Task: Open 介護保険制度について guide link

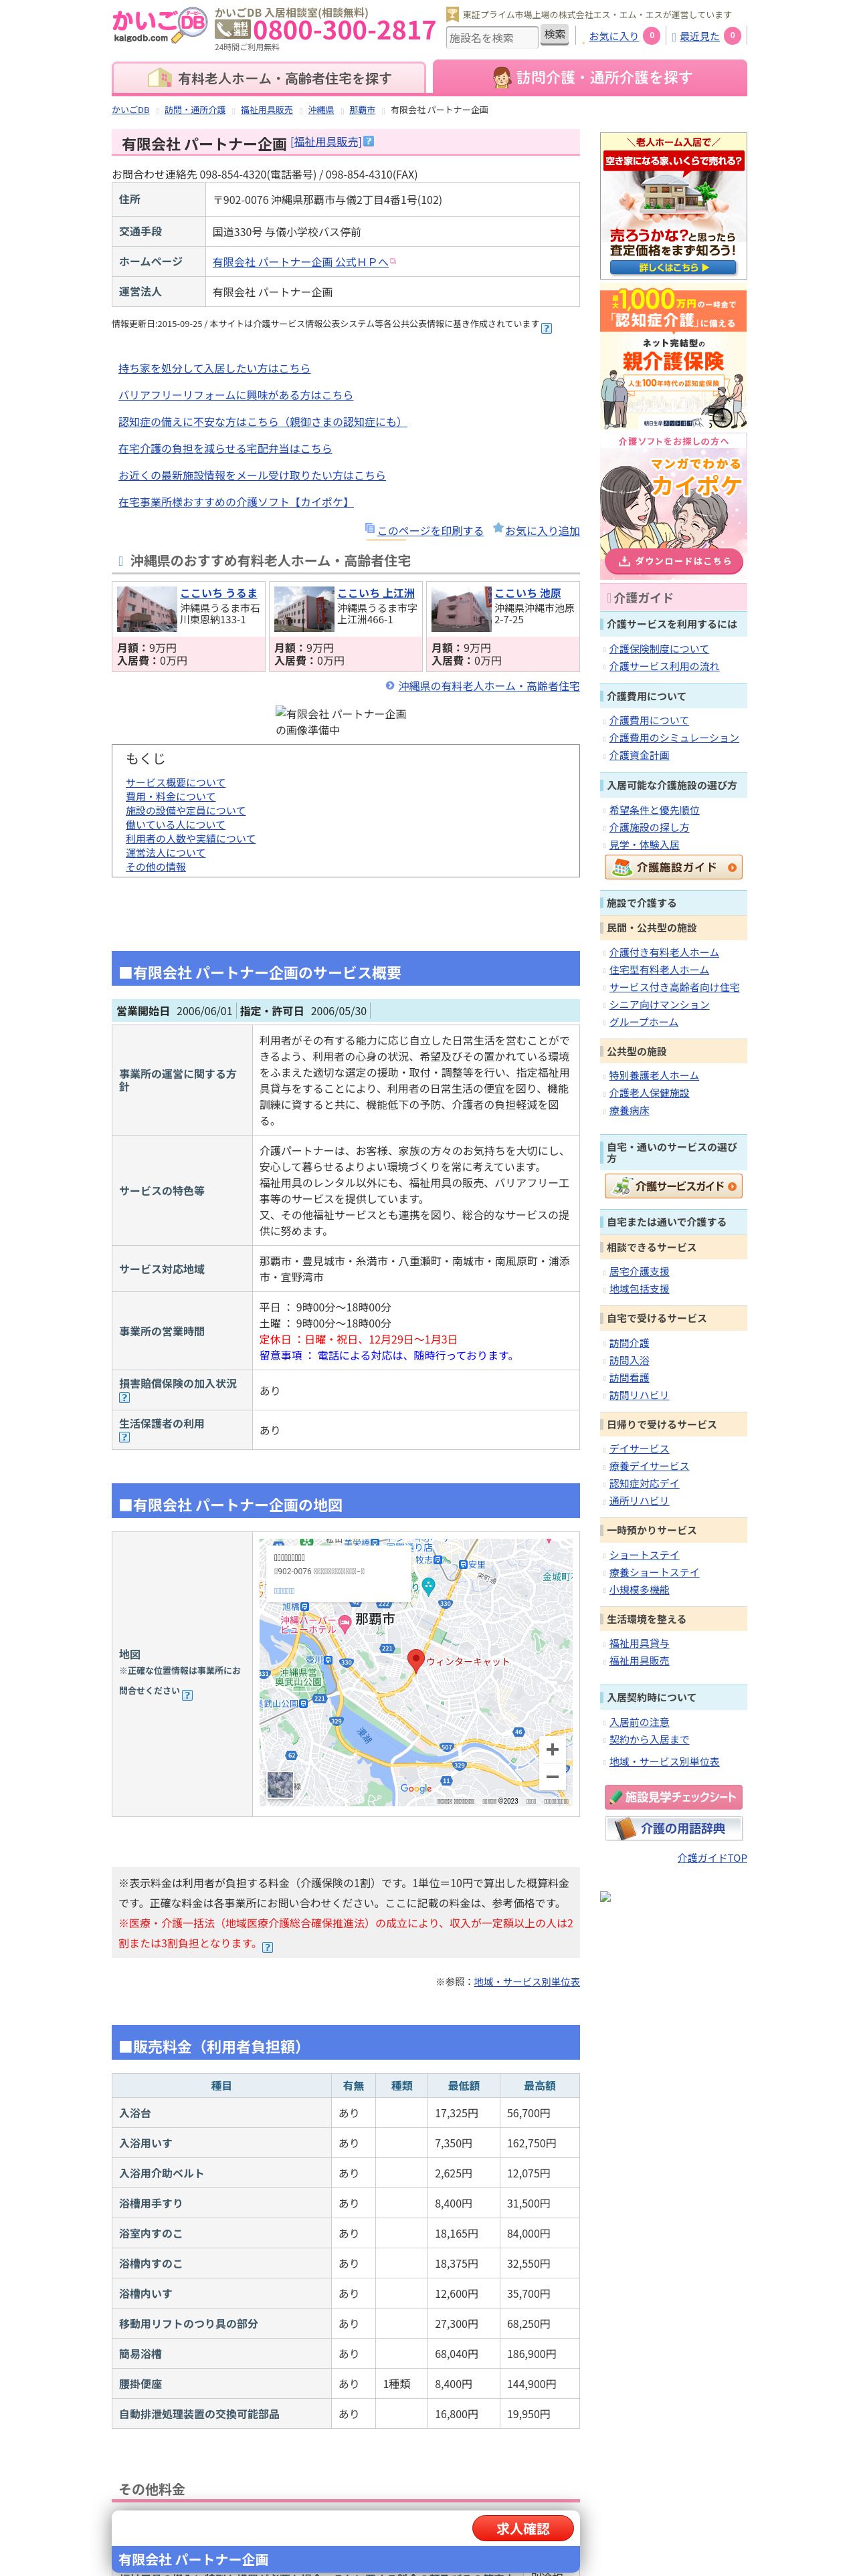Action: point(659,649)
